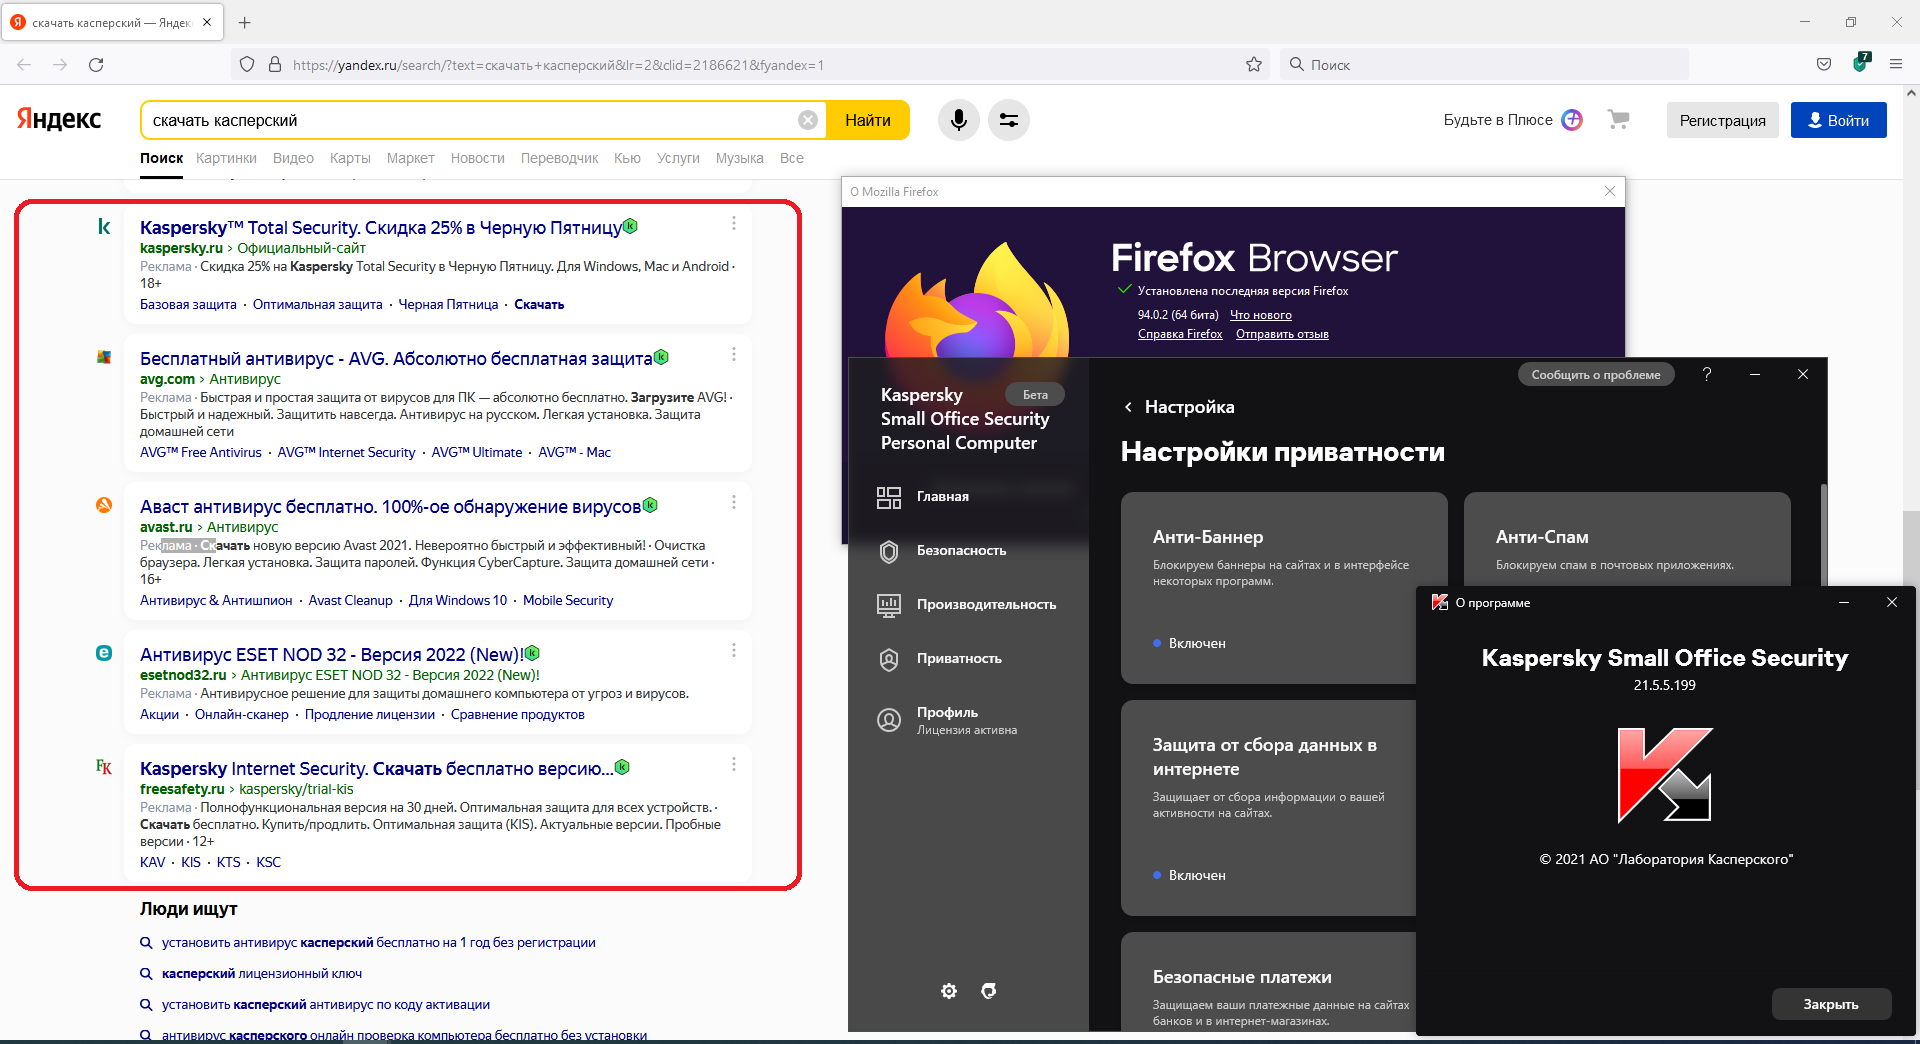
Task: Open suggestion каспеpский лицензионный ключ
Action: tap(262, 974)
